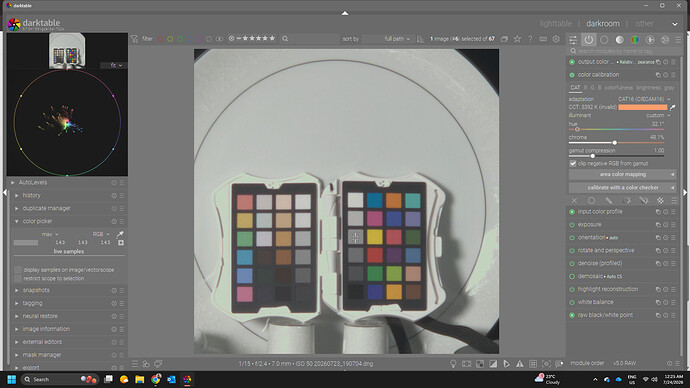690x388 pixels.
Task: Open global preferences gear icon
Action: 556,39
